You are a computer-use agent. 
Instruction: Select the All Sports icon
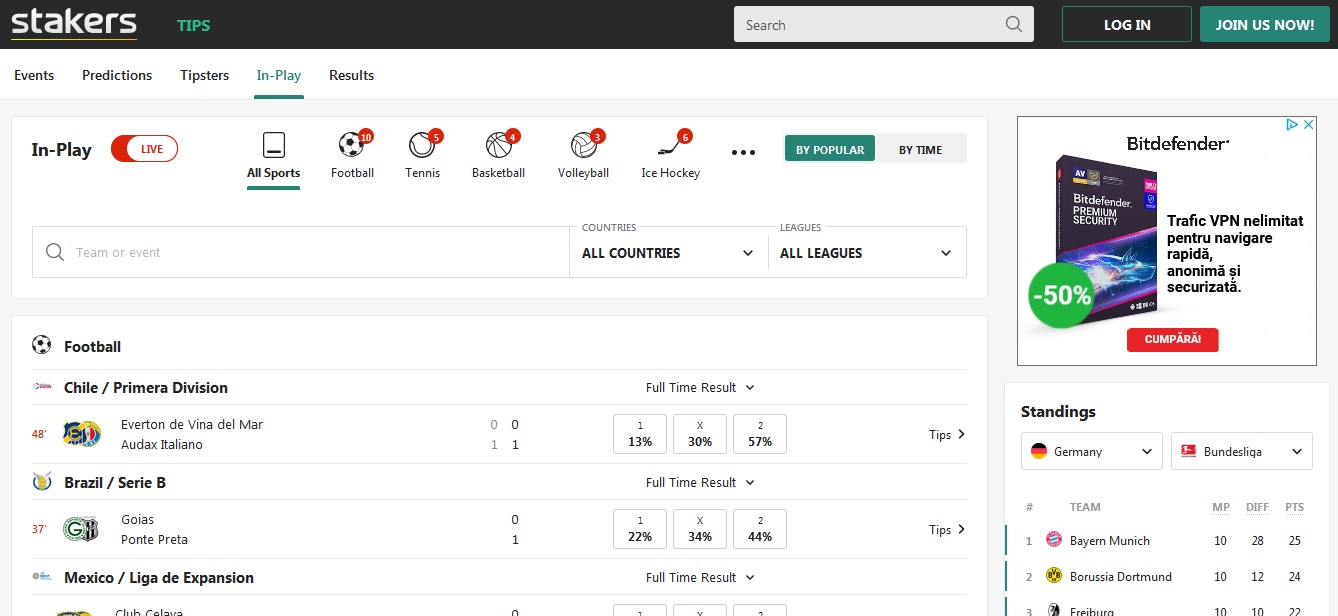[274, 145]
